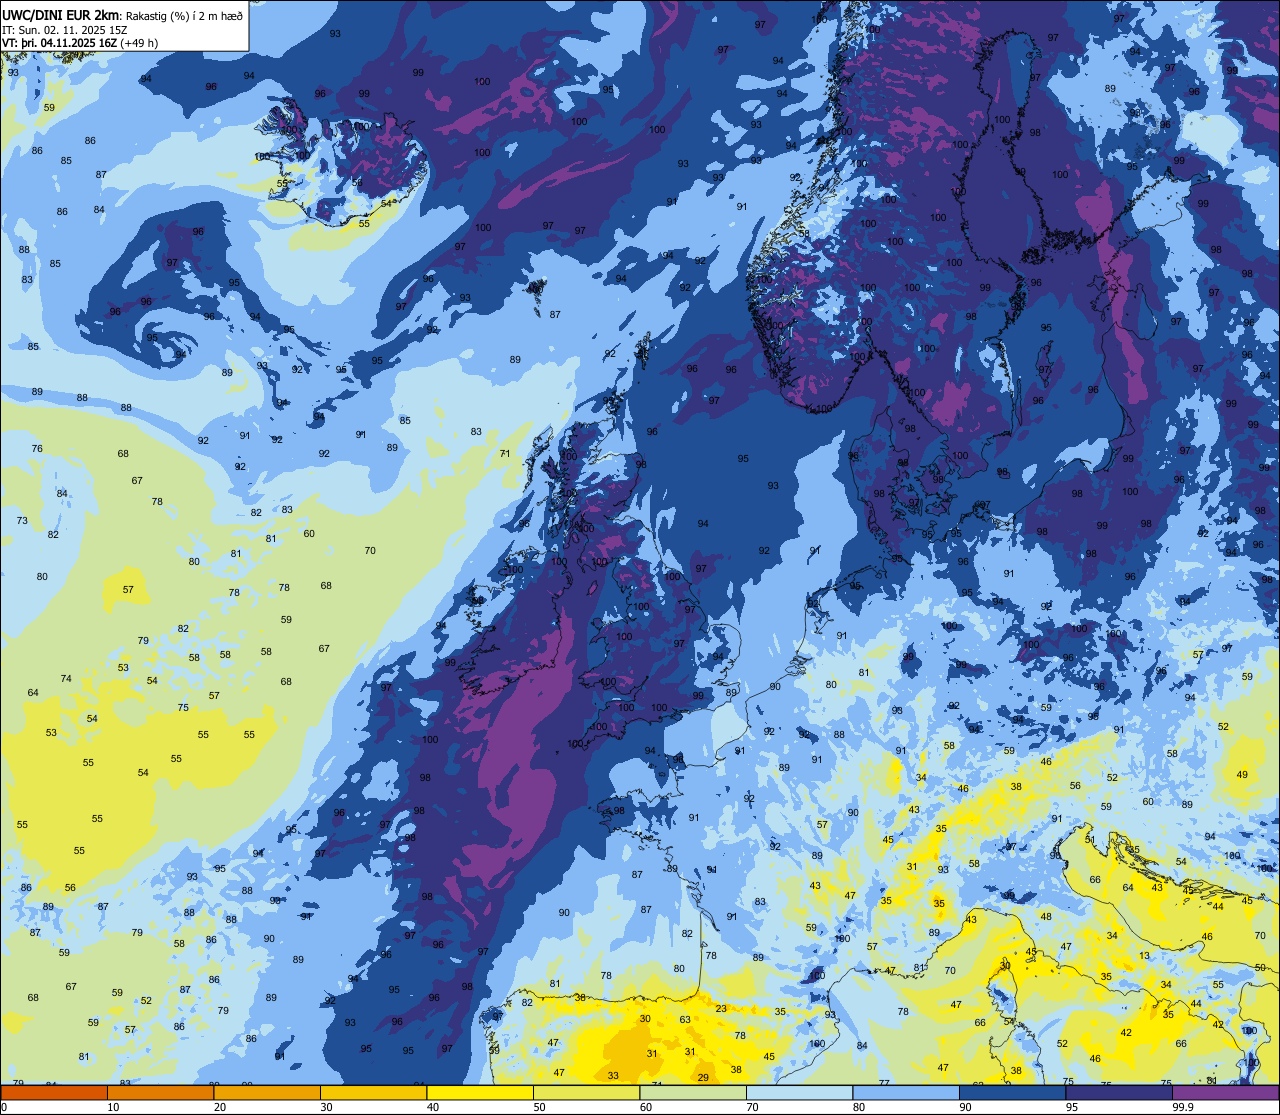Click the 30–40 amber legend swatch

point(373,1093)
